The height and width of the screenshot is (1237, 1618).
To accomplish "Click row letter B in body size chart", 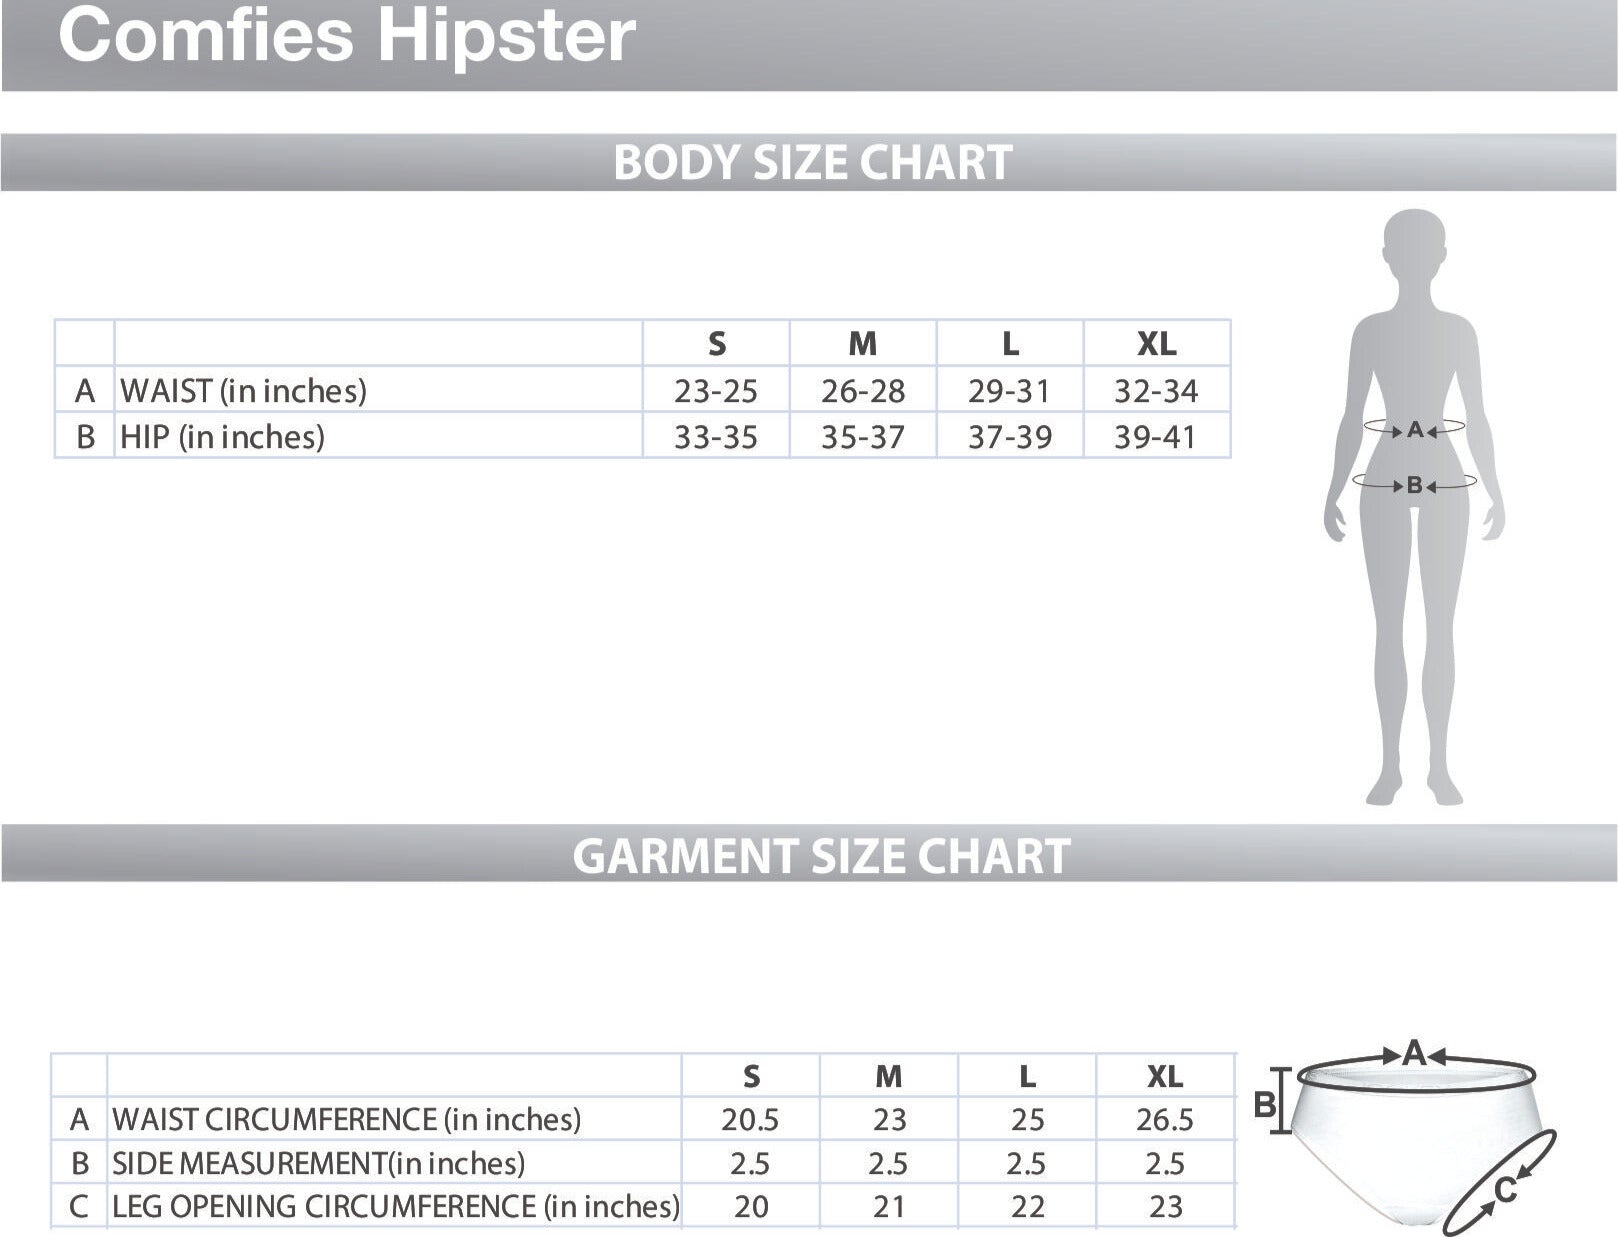I will click(85, 437).
